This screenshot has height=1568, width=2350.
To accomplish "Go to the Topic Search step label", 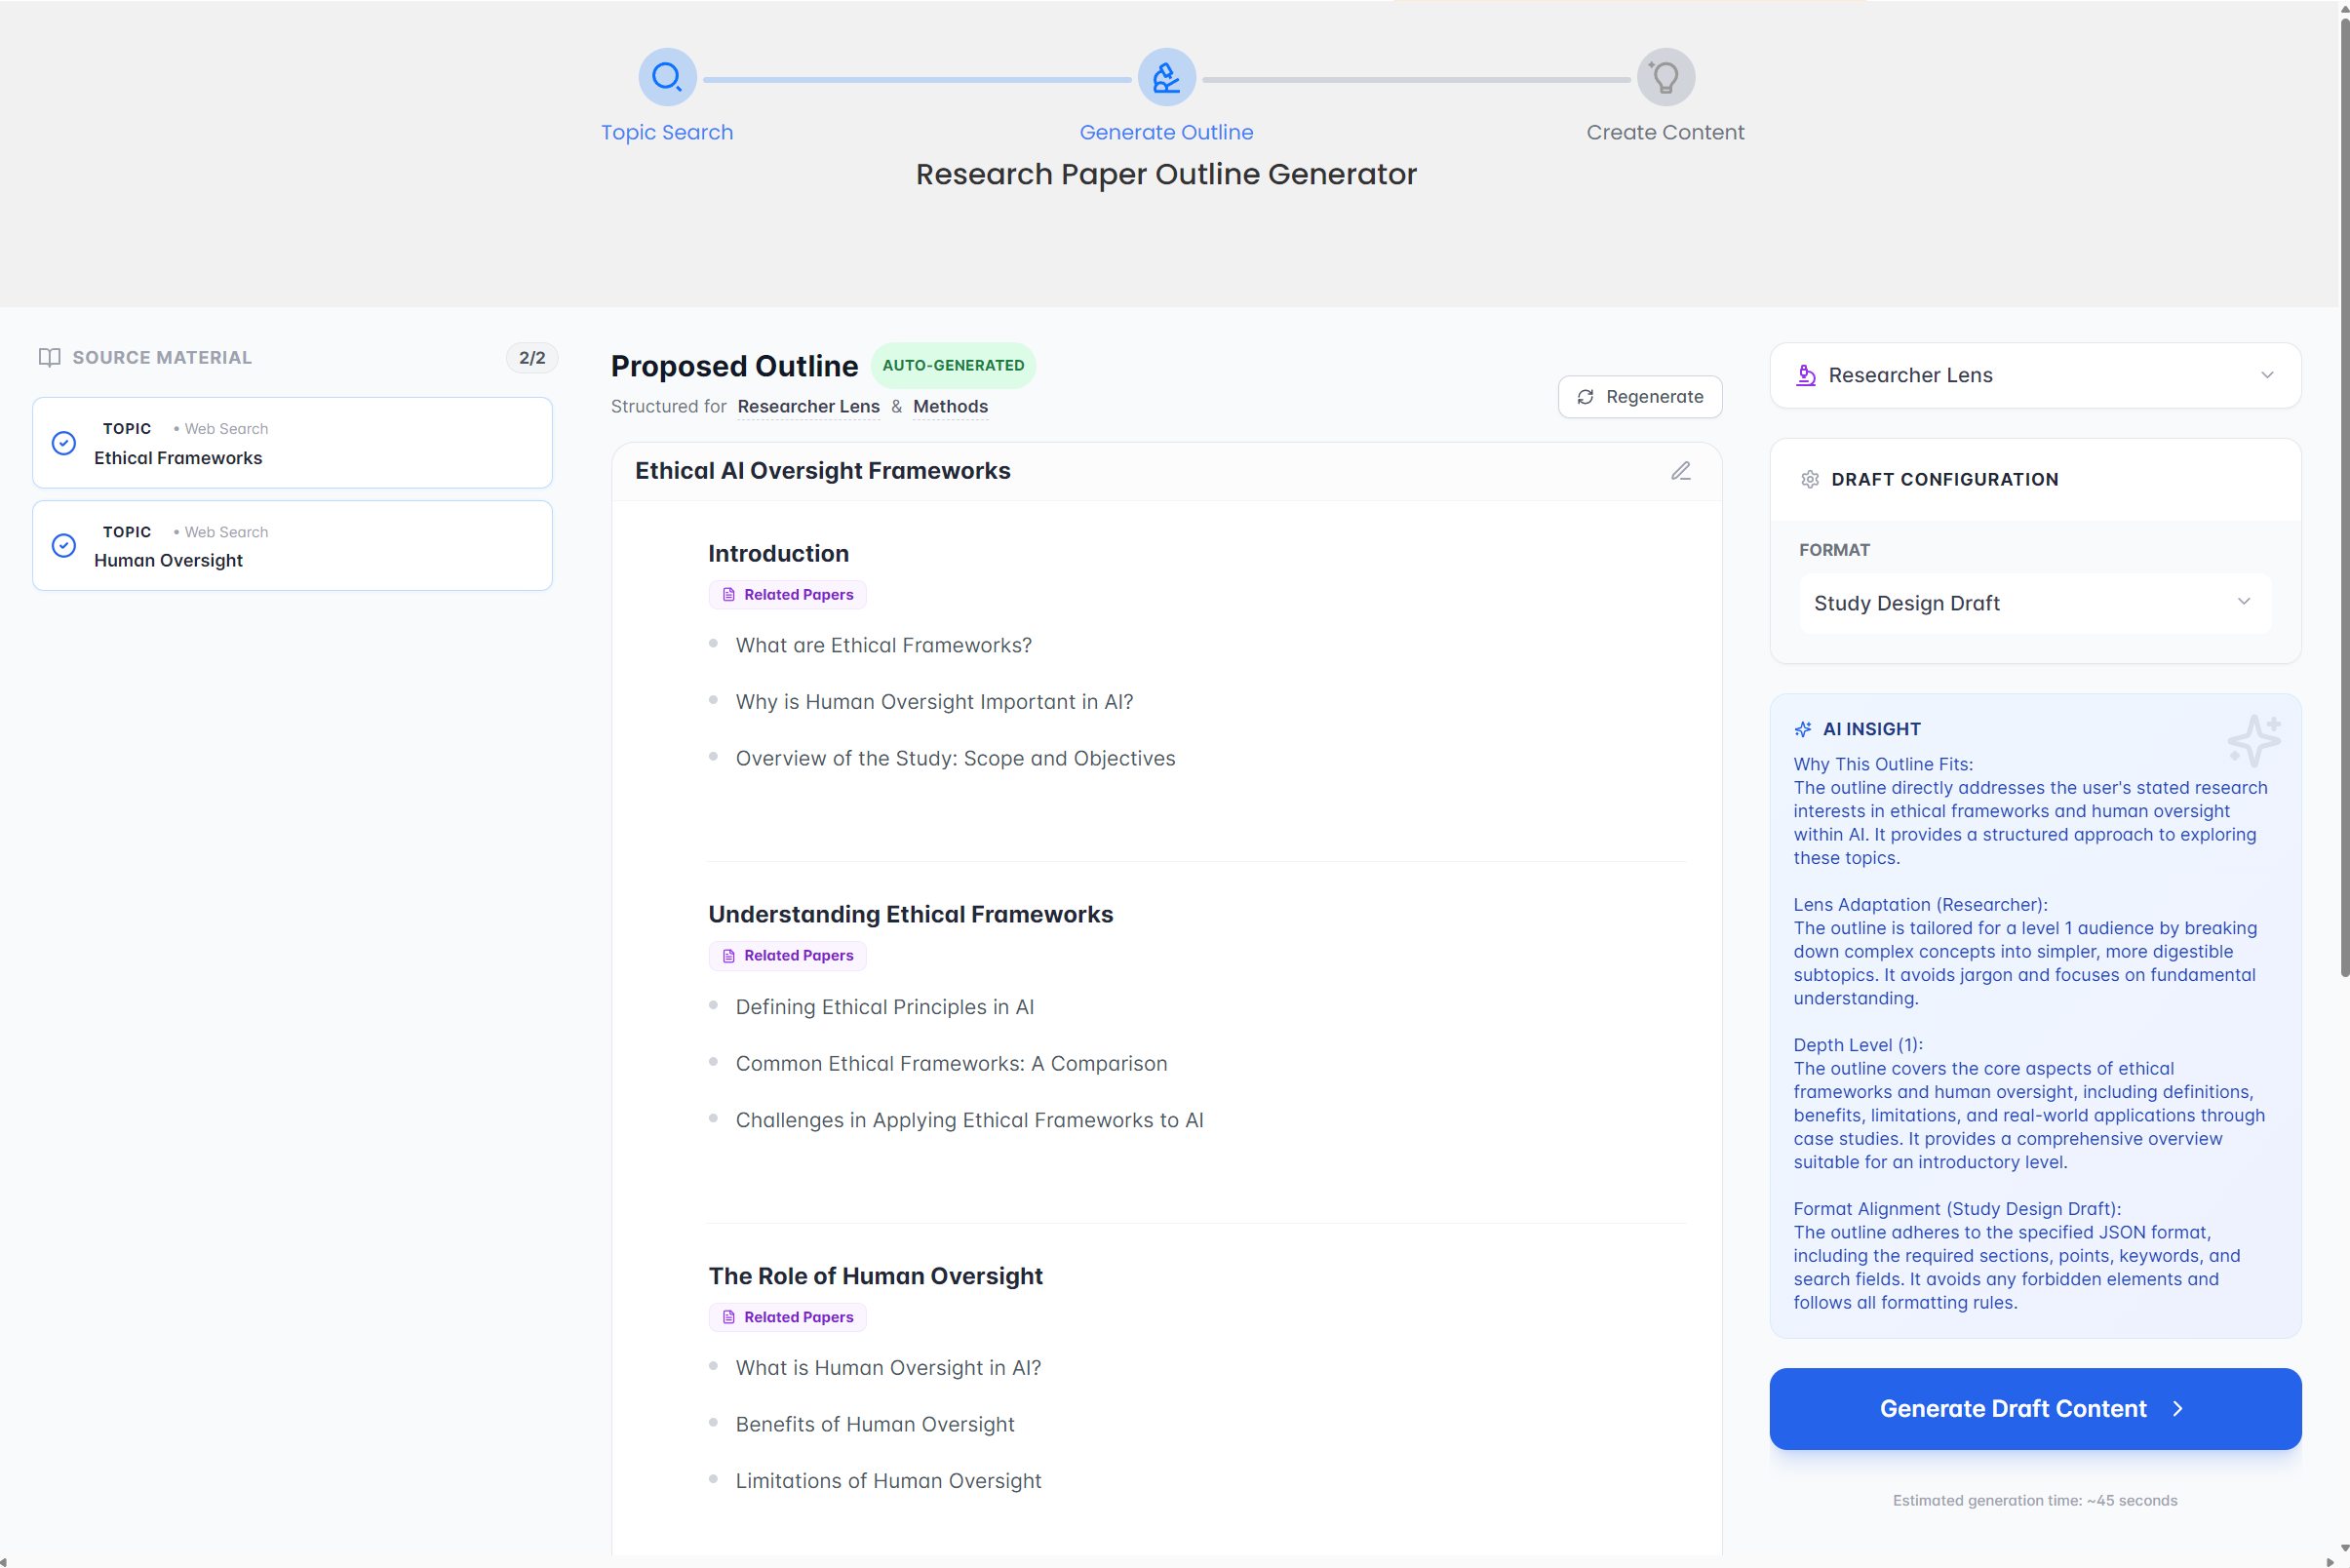I will tap(667, 132).
